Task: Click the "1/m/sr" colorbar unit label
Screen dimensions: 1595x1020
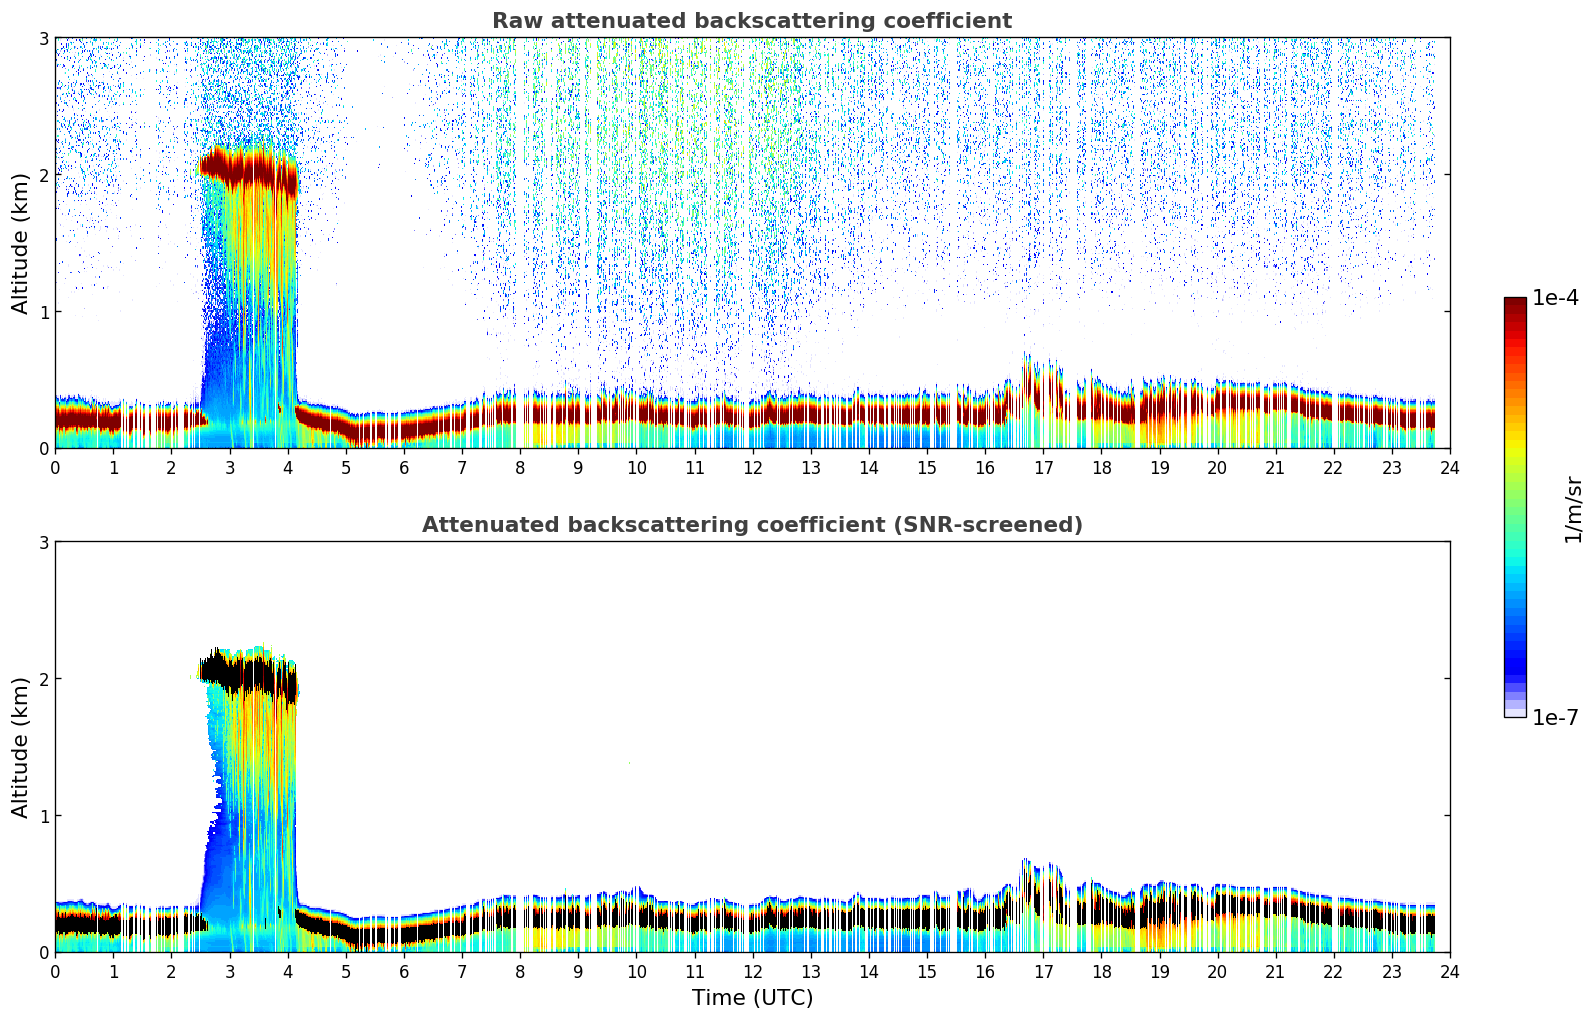Action: [x=1573, y=509]
